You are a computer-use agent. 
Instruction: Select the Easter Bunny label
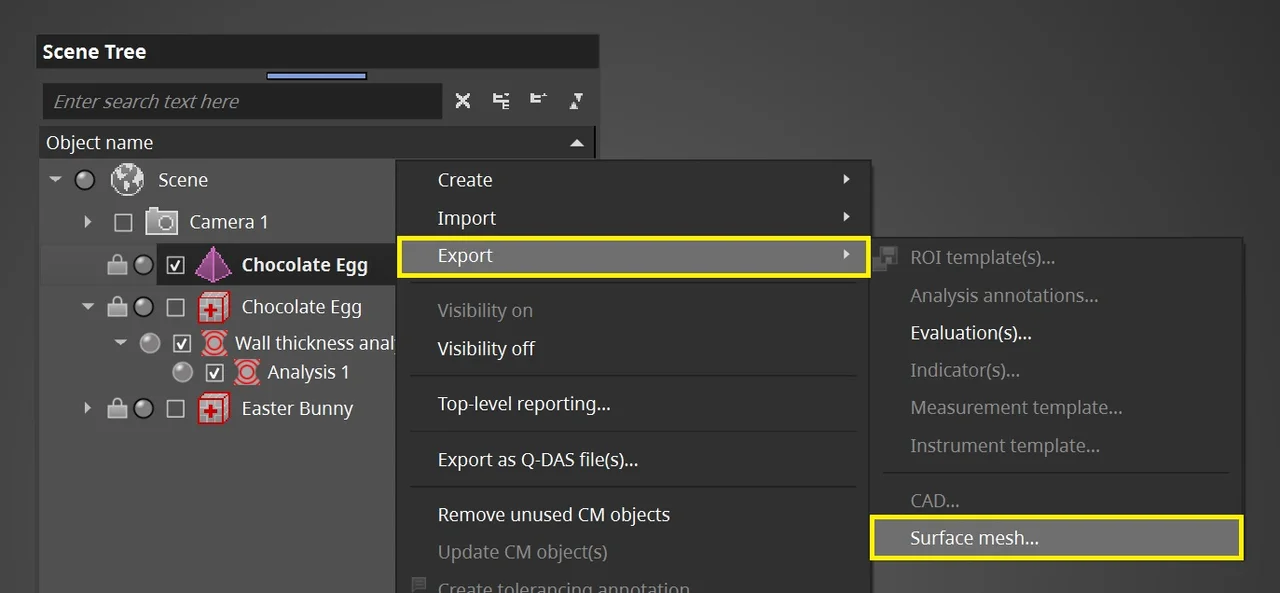(x=297, y=408)
